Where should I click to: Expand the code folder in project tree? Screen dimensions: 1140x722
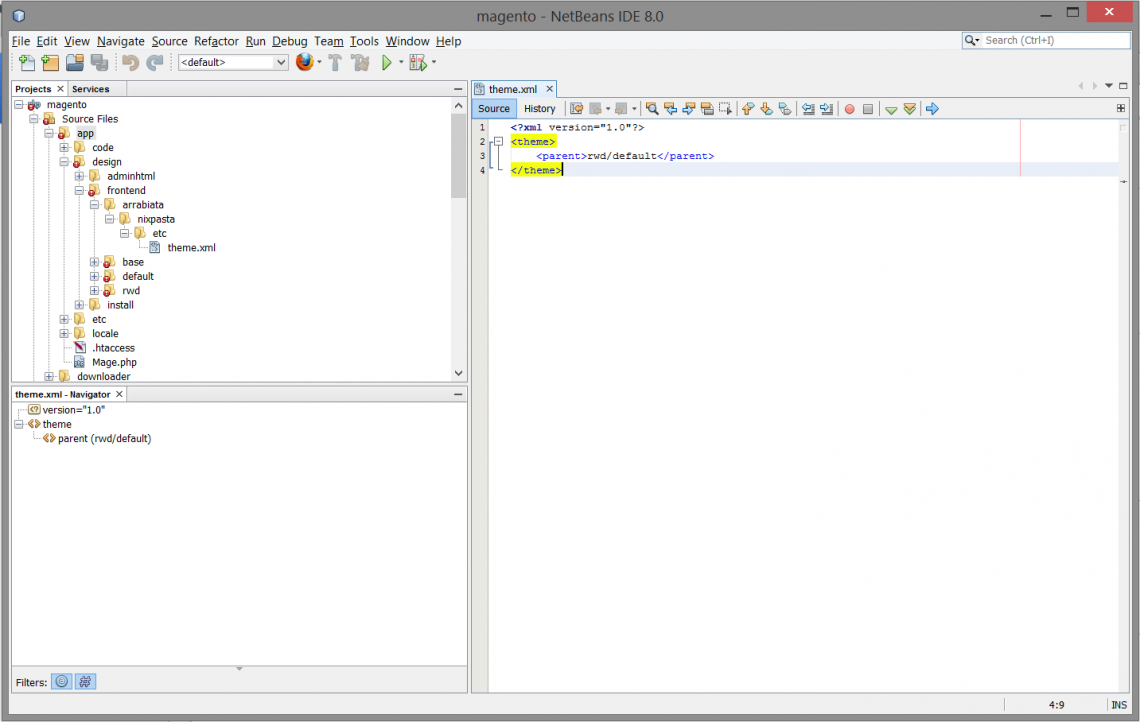[64, 148]
